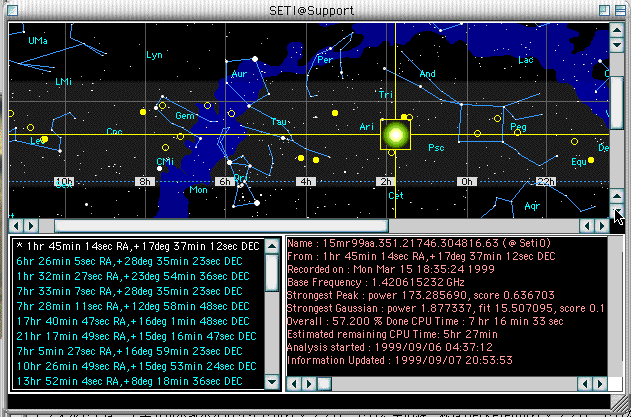
Task: Click the Gem constellation label
Action: coord(185,116)
